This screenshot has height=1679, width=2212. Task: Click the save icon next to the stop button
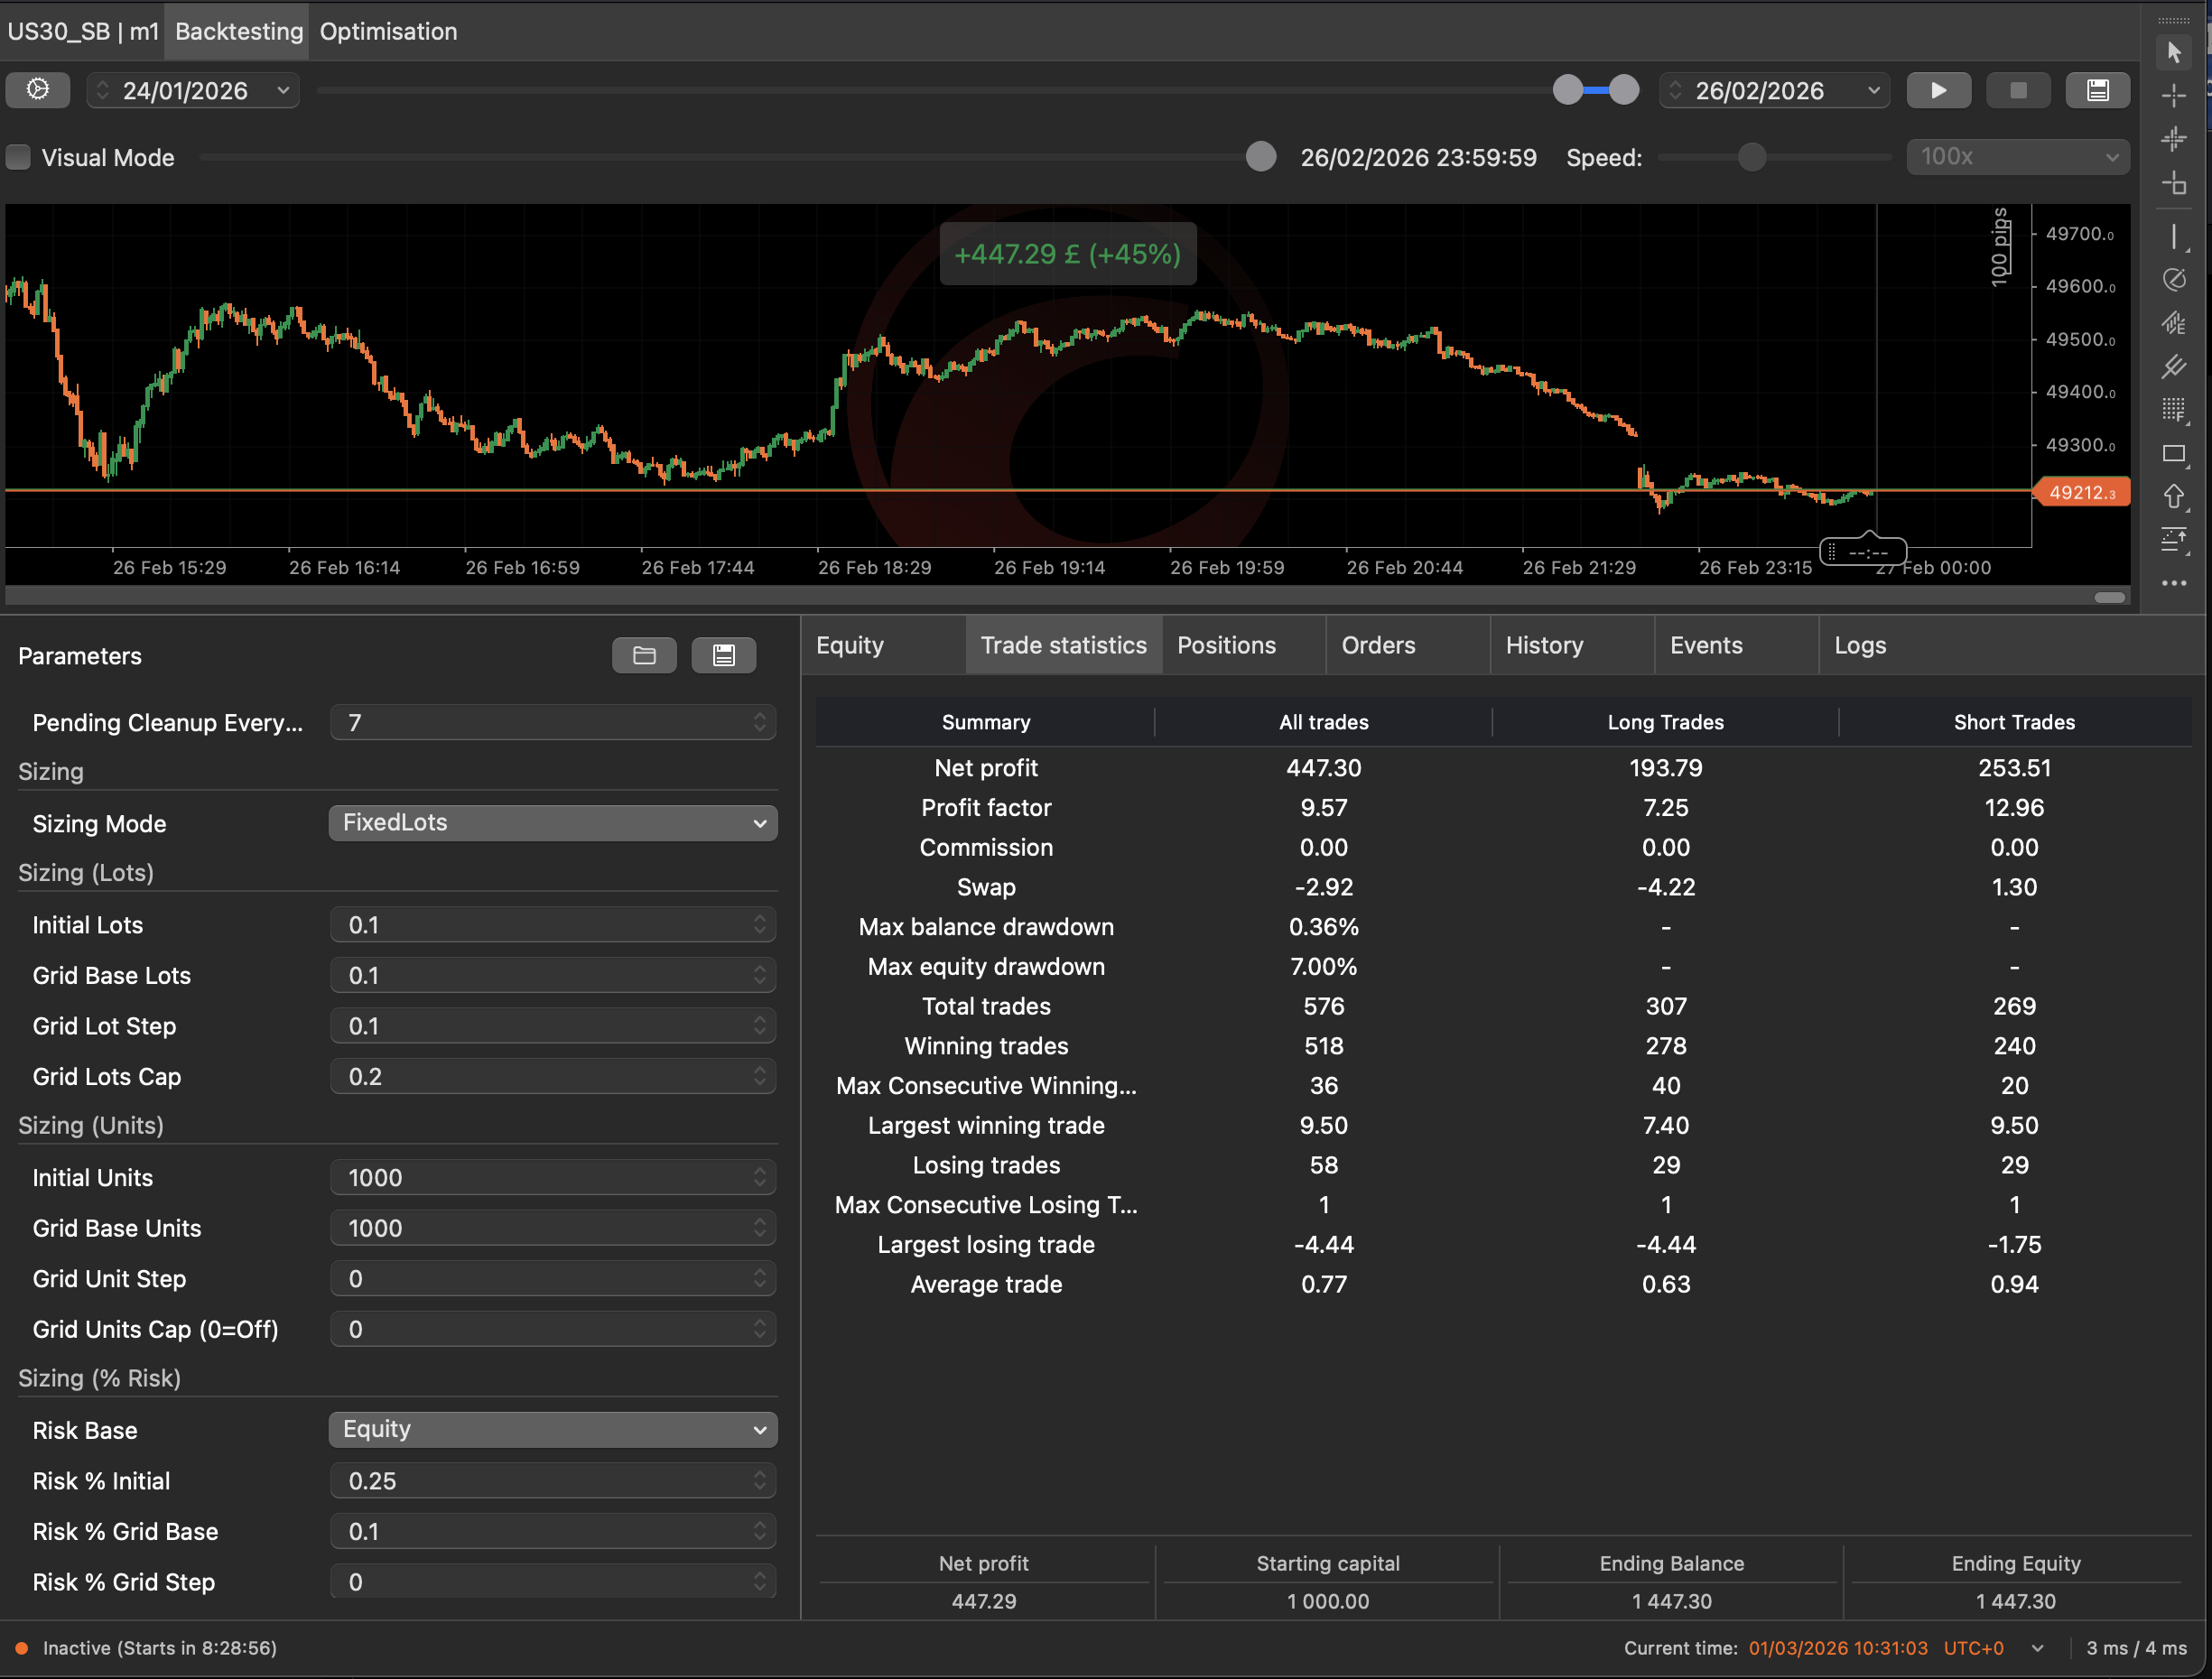coord(2097,90)
